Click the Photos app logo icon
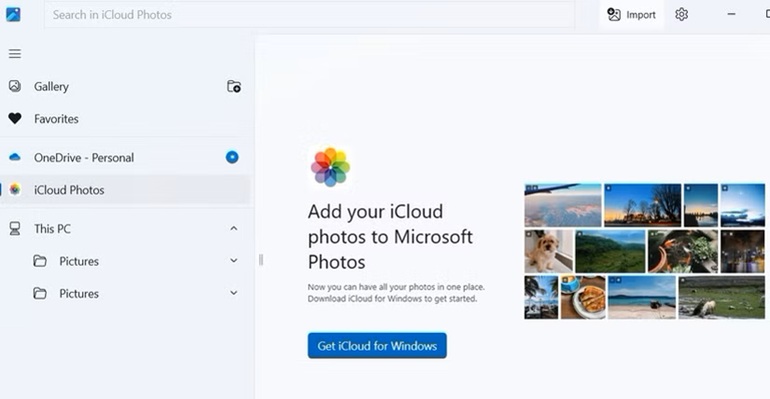The height and width of the screenshot is (399, 770). point(13,14)
